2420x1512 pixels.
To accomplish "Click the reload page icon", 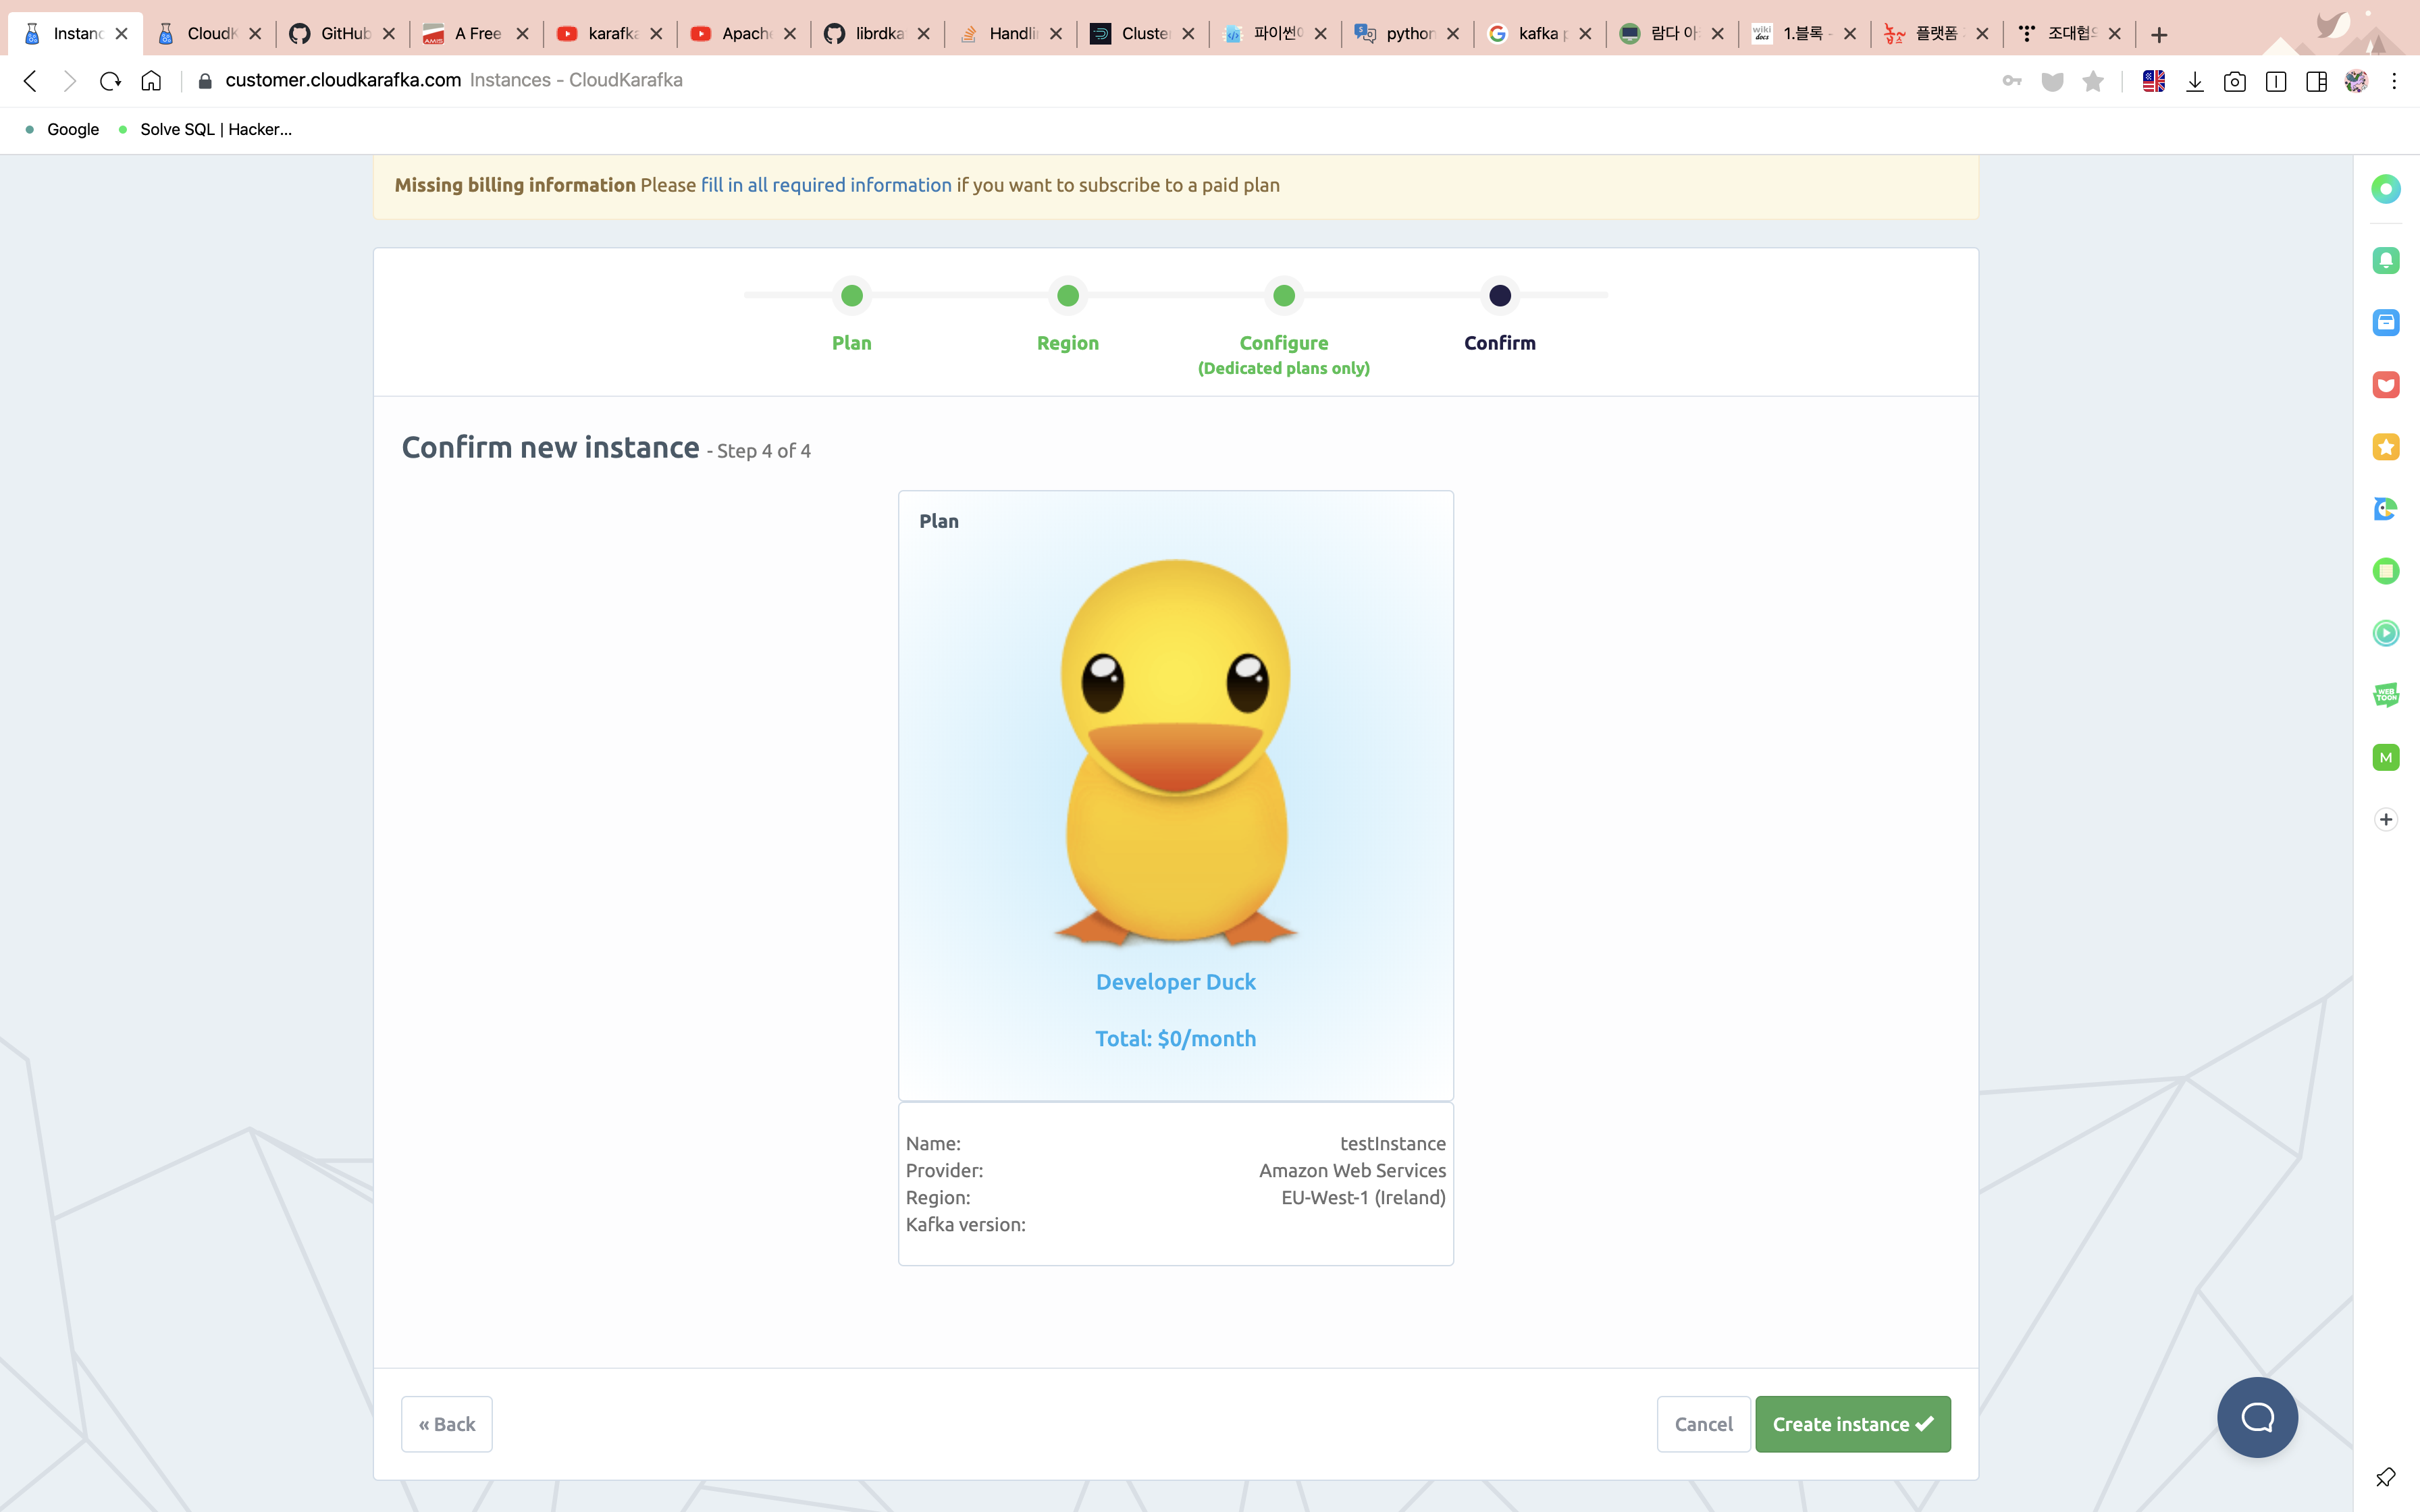I will (x=110, y=81).
